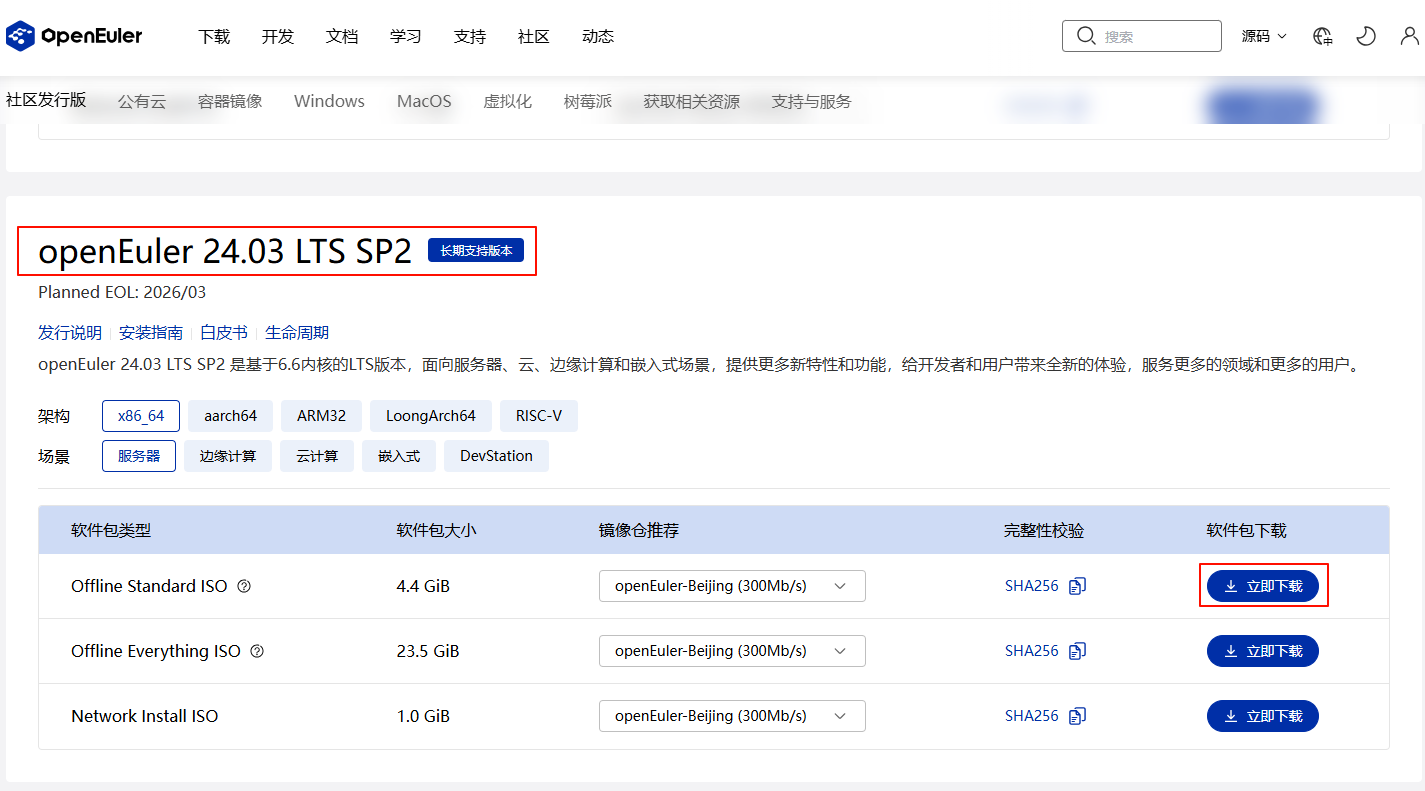
Task: Click help icon beside Offline Everything ISO
Action: coord(257,651)
